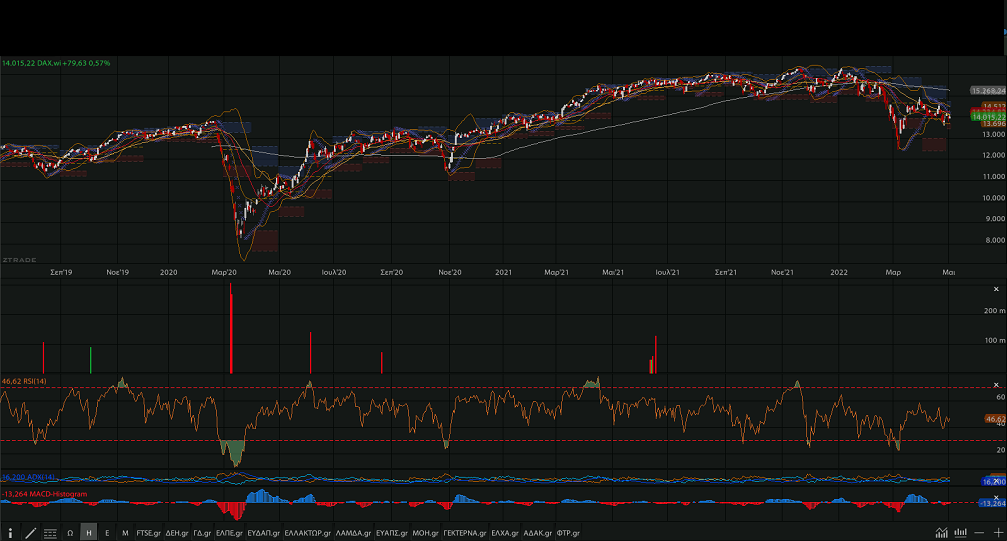Open the chart info icon
This screenshot has width=1007, height=541.
[10, 533]
